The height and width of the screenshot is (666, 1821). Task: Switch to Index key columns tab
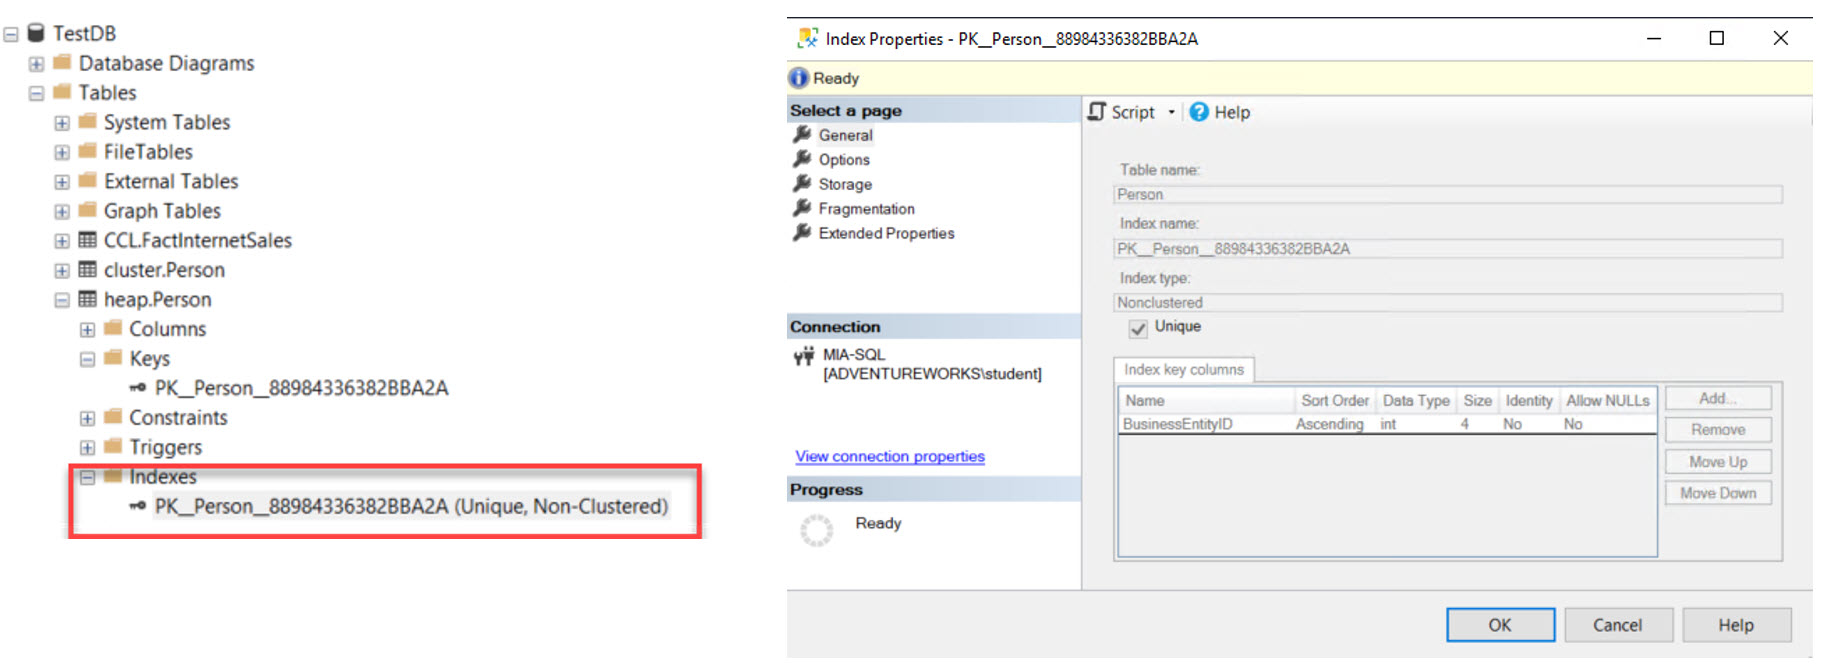1183,370
